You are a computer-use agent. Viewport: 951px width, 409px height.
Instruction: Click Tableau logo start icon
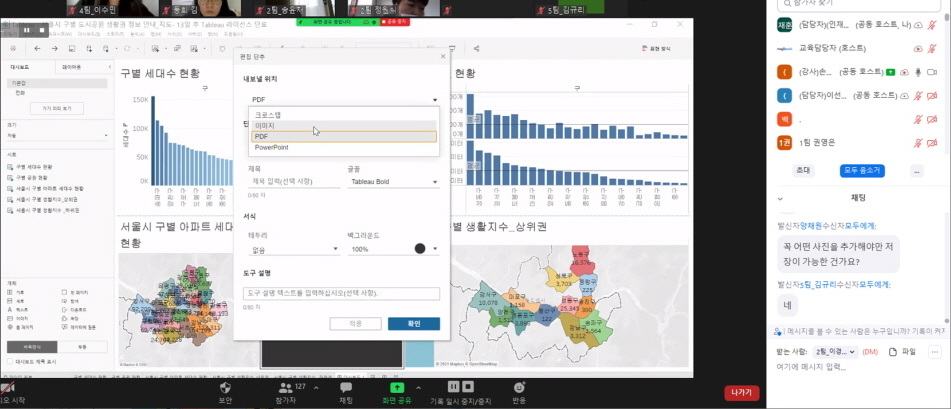(13, 49)
